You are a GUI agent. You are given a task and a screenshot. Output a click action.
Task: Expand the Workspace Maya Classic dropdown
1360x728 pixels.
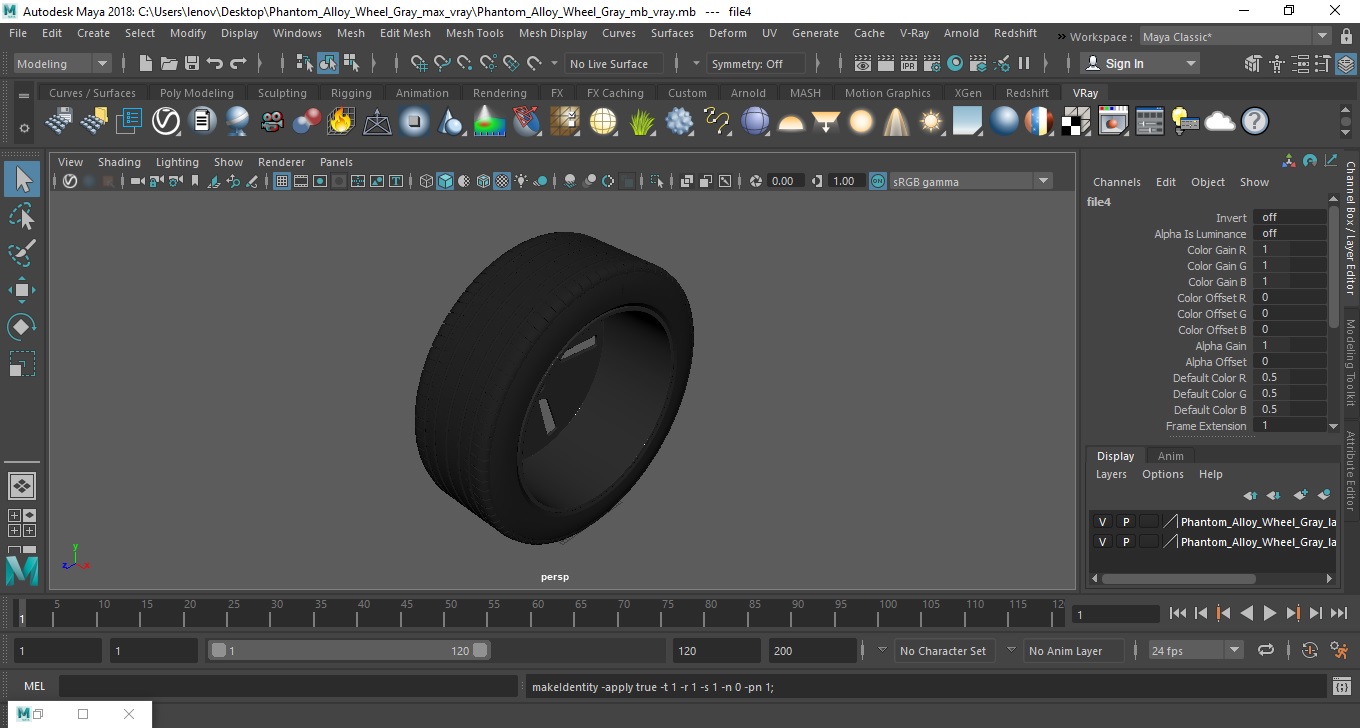(1235, 37)
